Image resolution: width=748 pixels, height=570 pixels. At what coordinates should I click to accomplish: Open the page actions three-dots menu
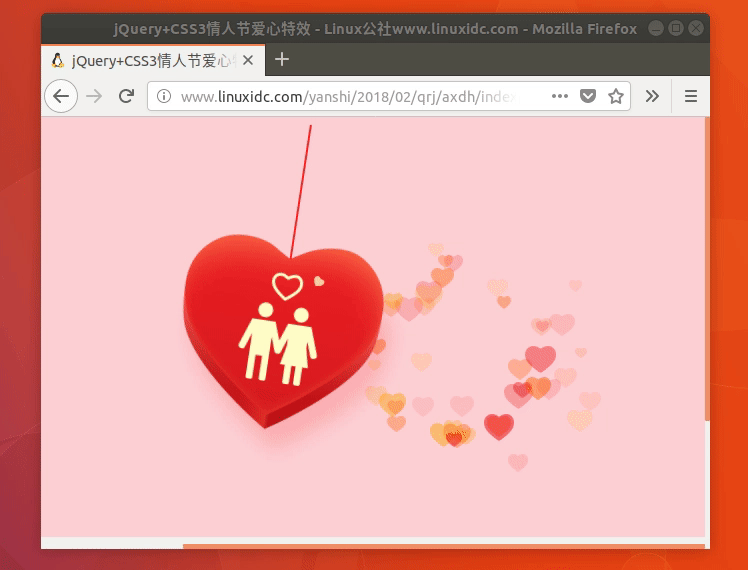tap(560, 96)
